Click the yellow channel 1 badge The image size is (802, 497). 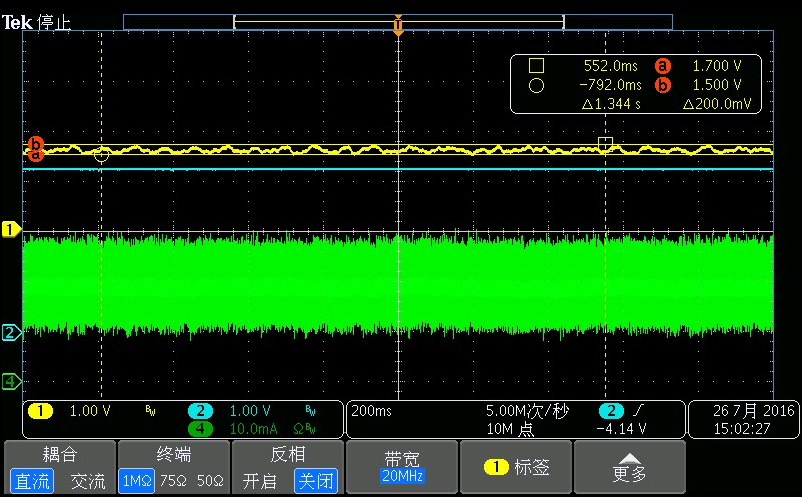(x=40, y=411)
